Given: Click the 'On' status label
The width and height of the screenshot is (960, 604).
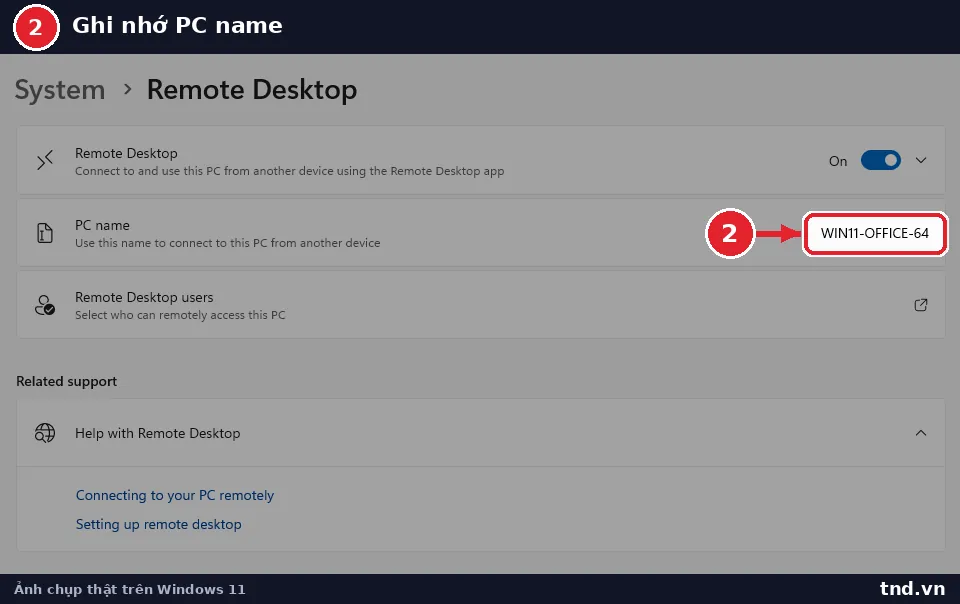Looking at the screenshot, I should (838, 161).
